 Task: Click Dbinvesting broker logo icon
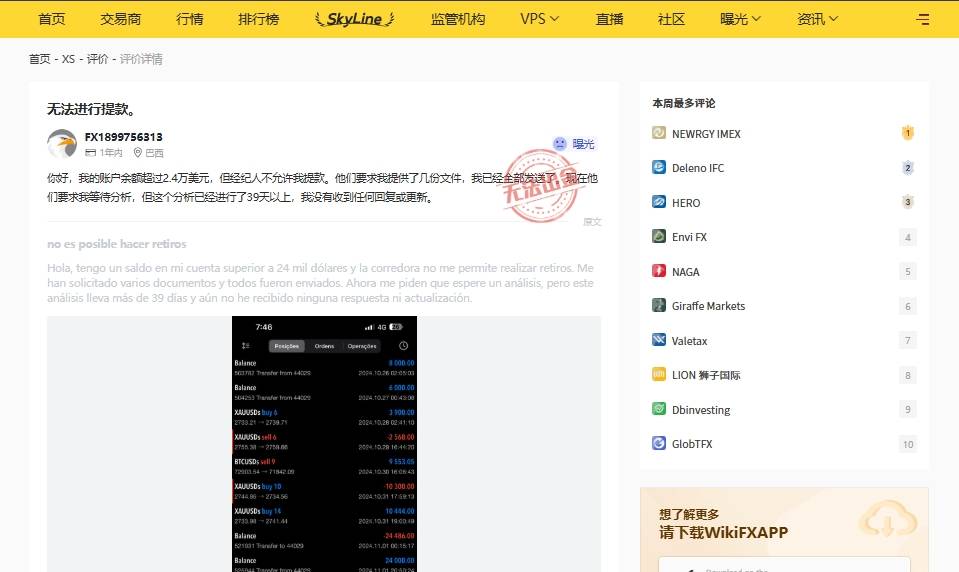click(659, 409)
